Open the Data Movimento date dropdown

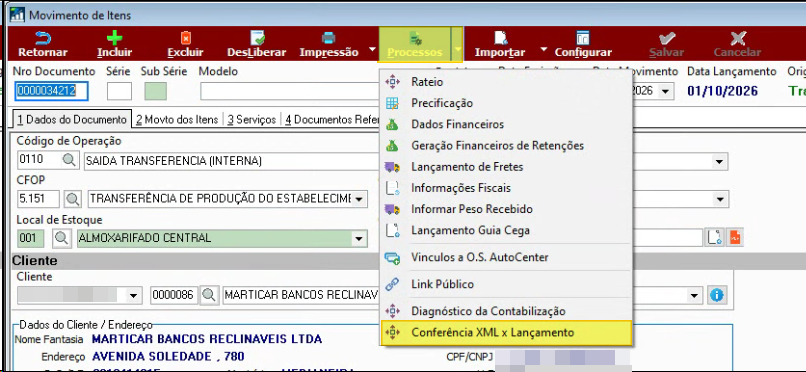pyautogui.click(x=666, y=91)
